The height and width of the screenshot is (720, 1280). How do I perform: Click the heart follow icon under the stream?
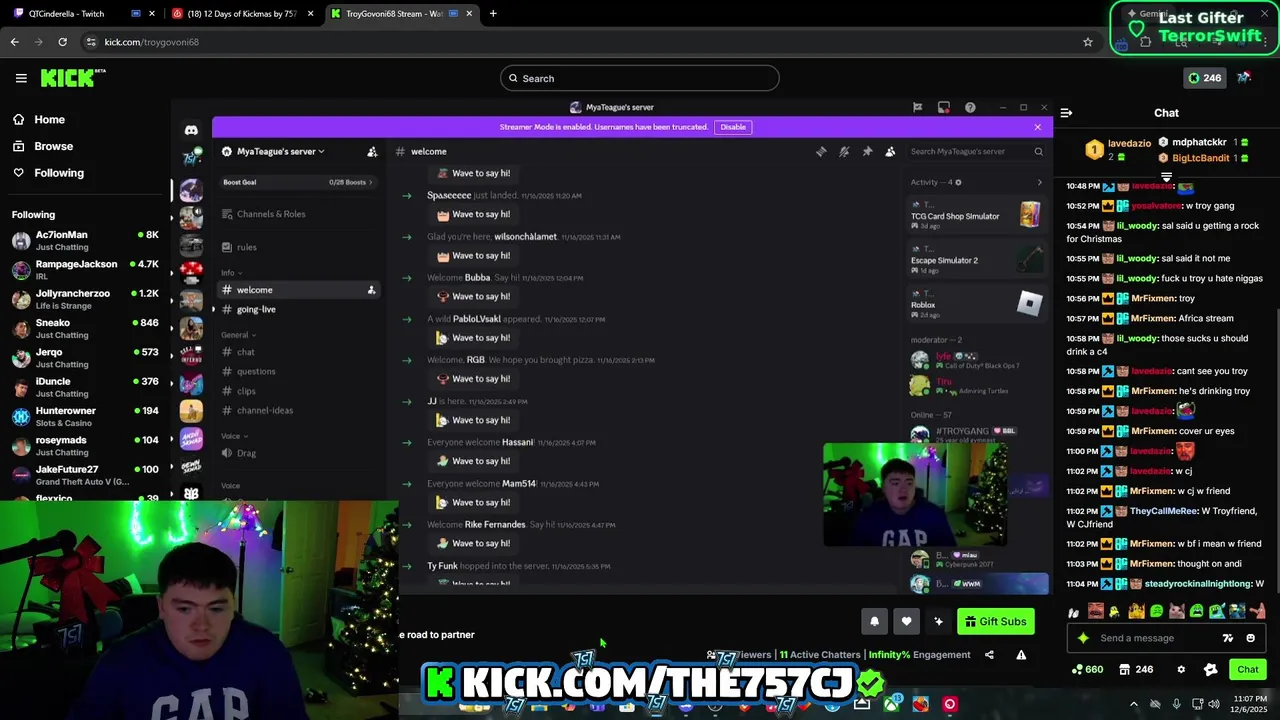click(906, 622)
